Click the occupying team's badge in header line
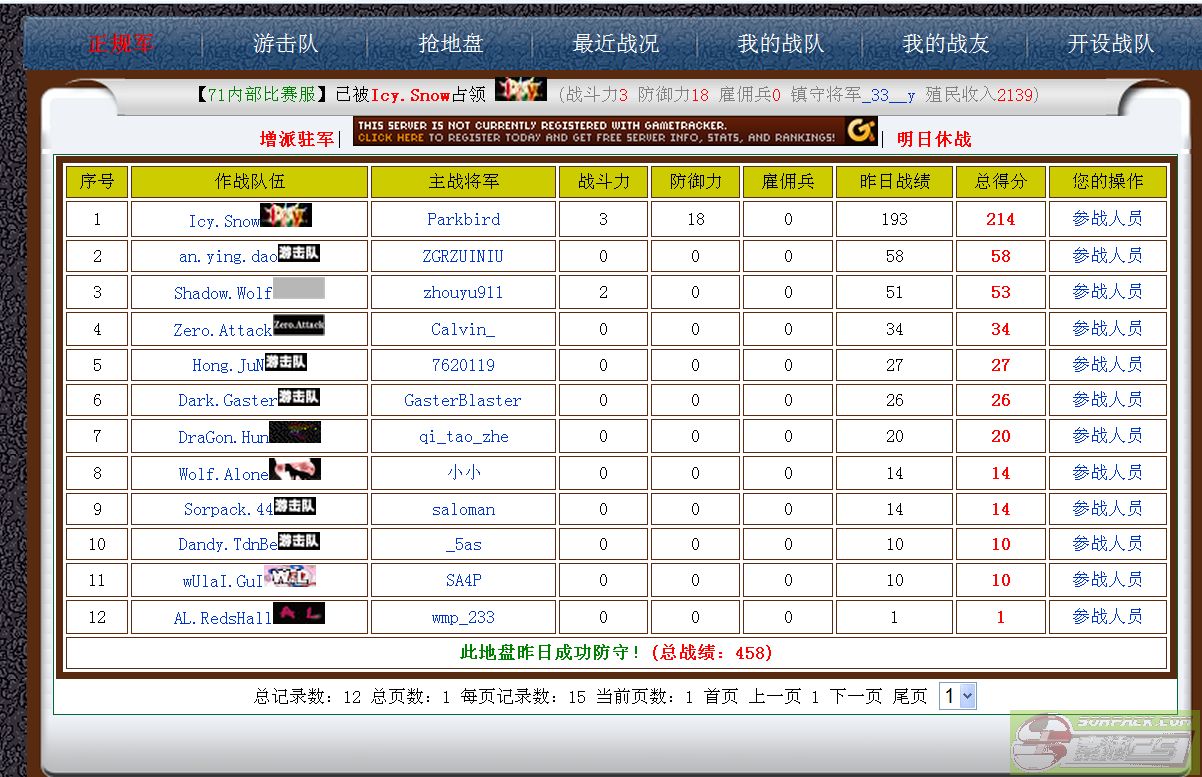 (x=521, y=91)
